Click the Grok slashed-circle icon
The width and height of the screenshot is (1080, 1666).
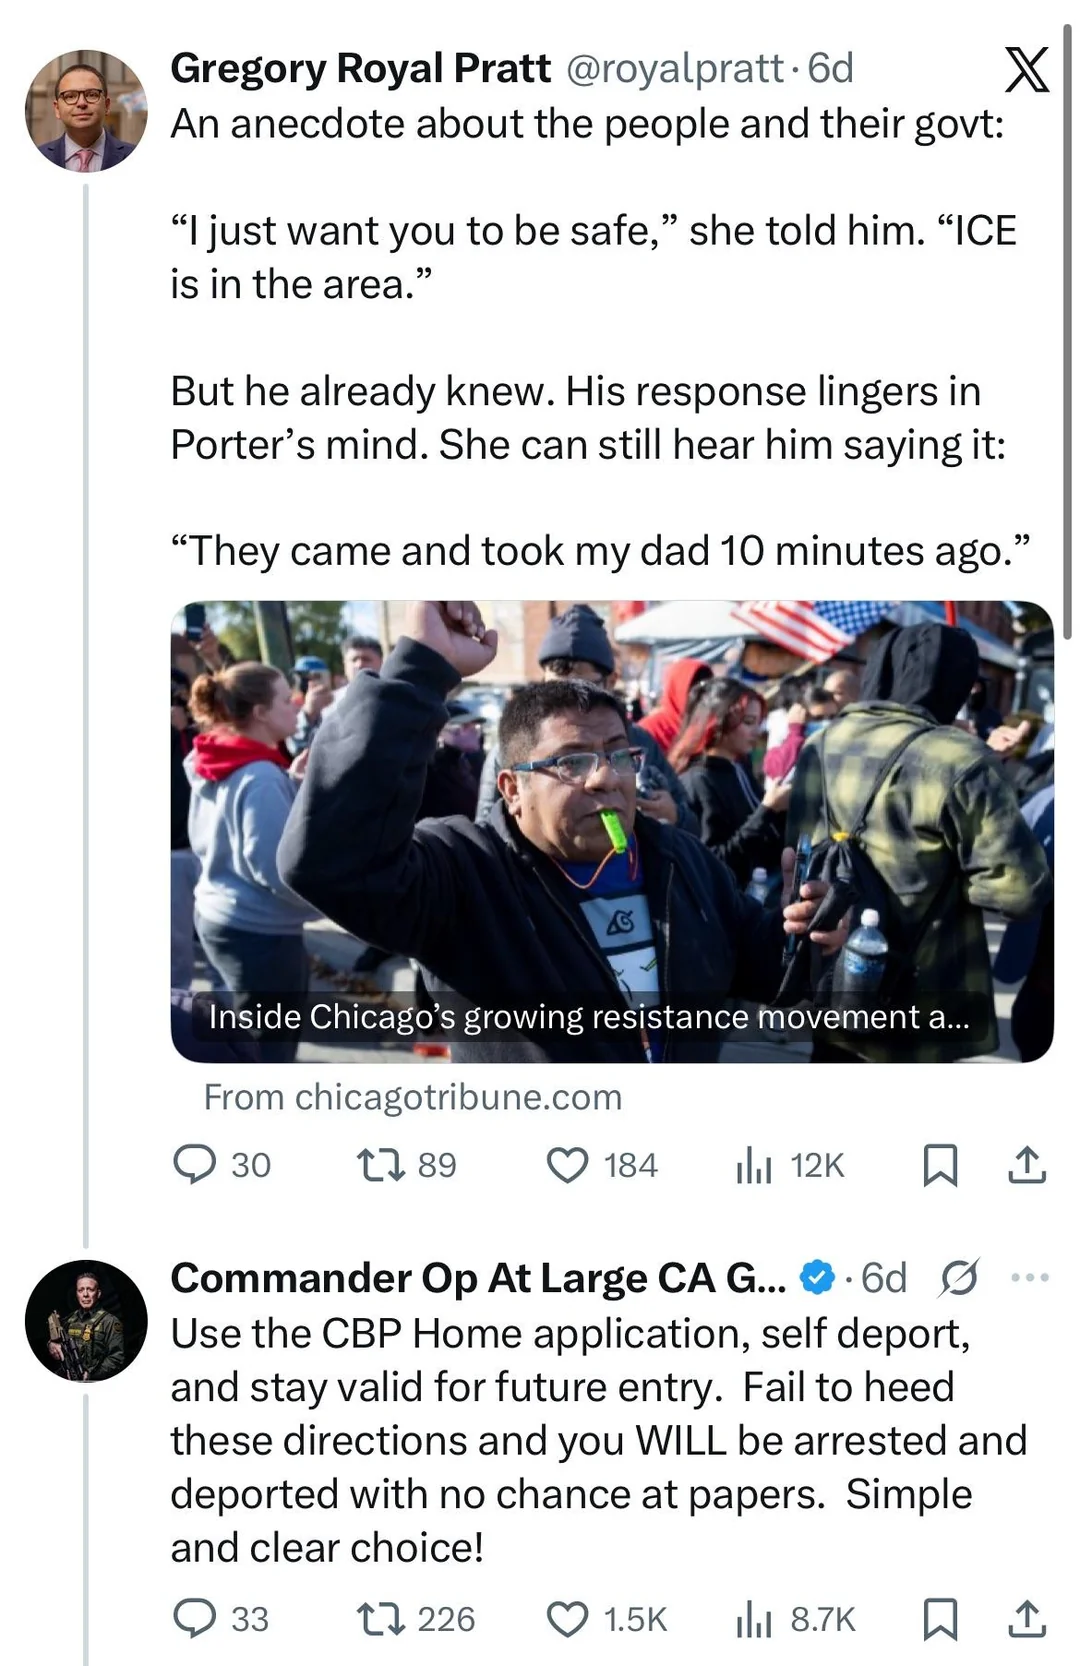pyautogui.click(x=959, y=1277)
